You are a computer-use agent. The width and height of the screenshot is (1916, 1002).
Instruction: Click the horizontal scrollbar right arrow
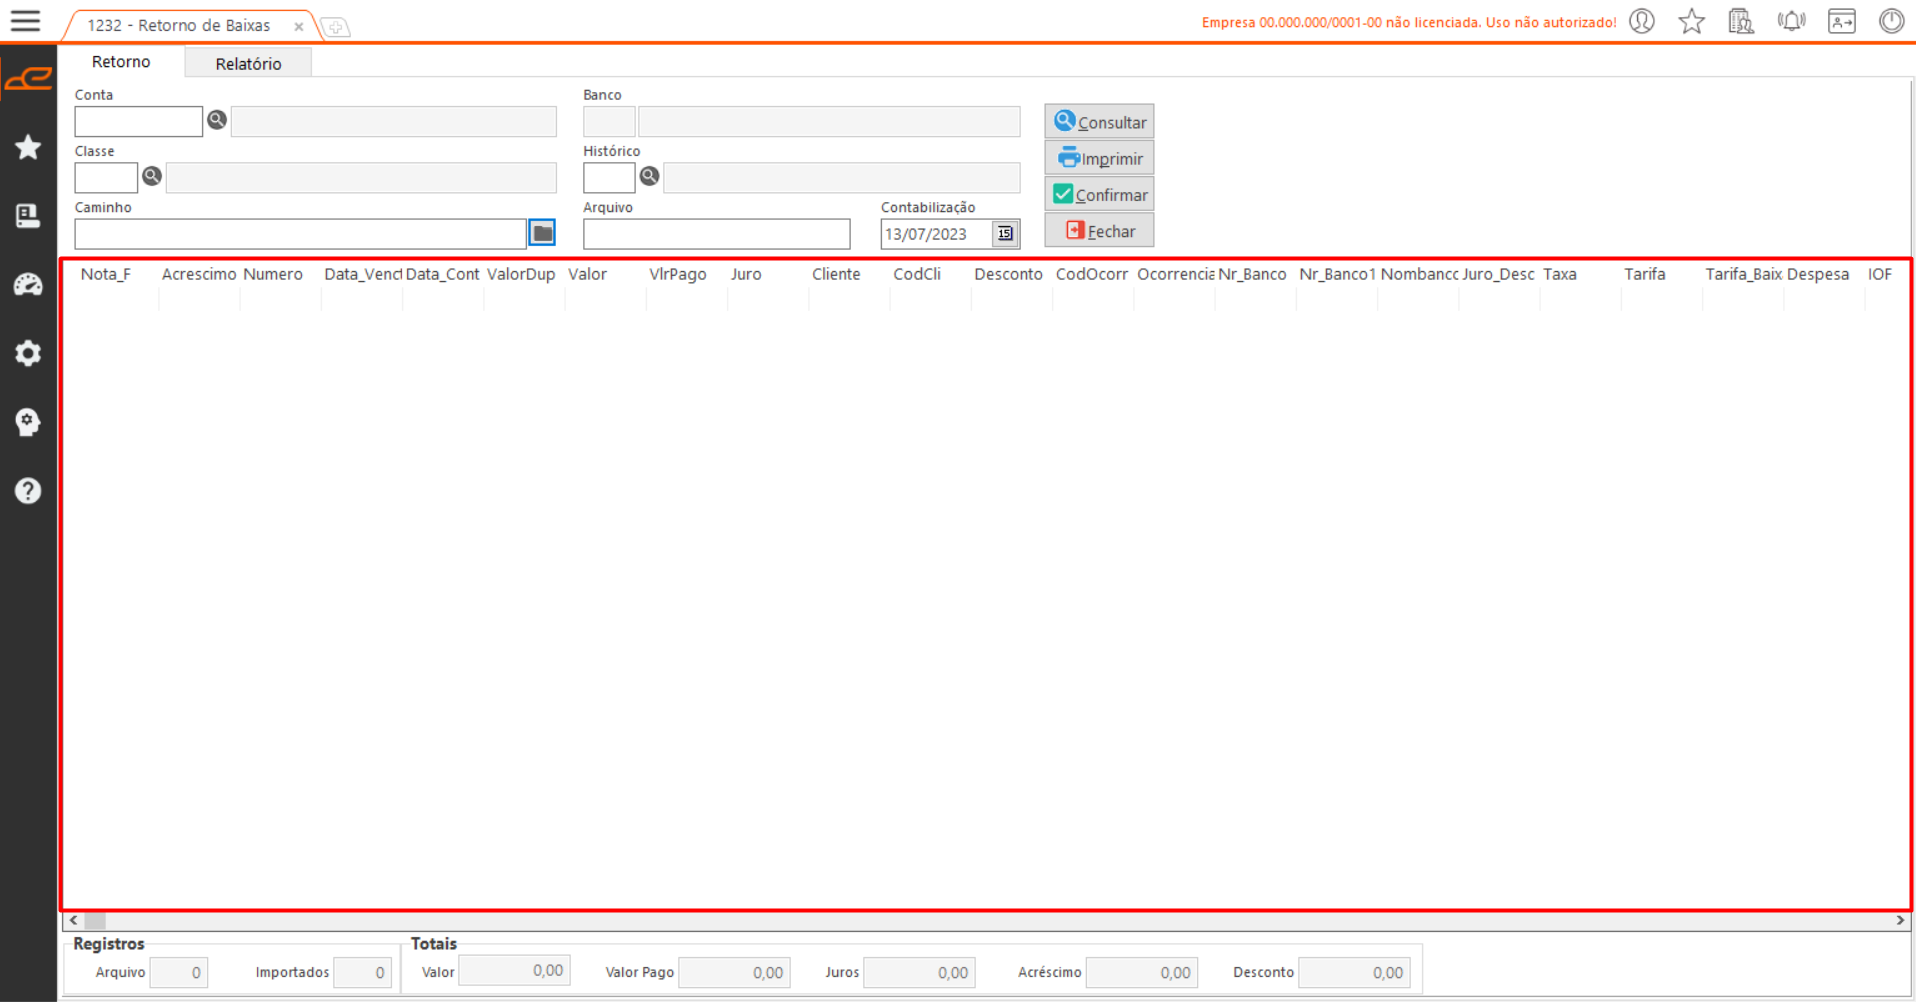click(1900, 920)
